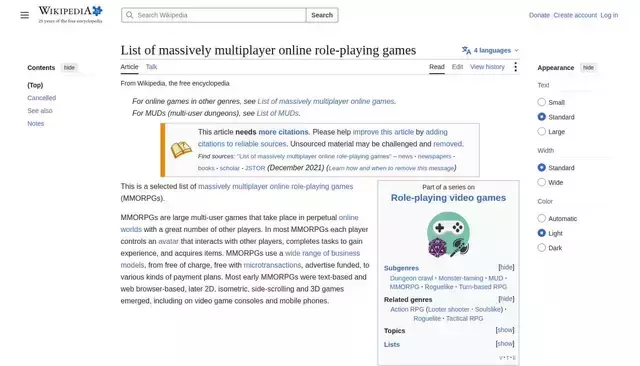Open Soulslike link
Screen dimensions: 640x366
(488, 309)
